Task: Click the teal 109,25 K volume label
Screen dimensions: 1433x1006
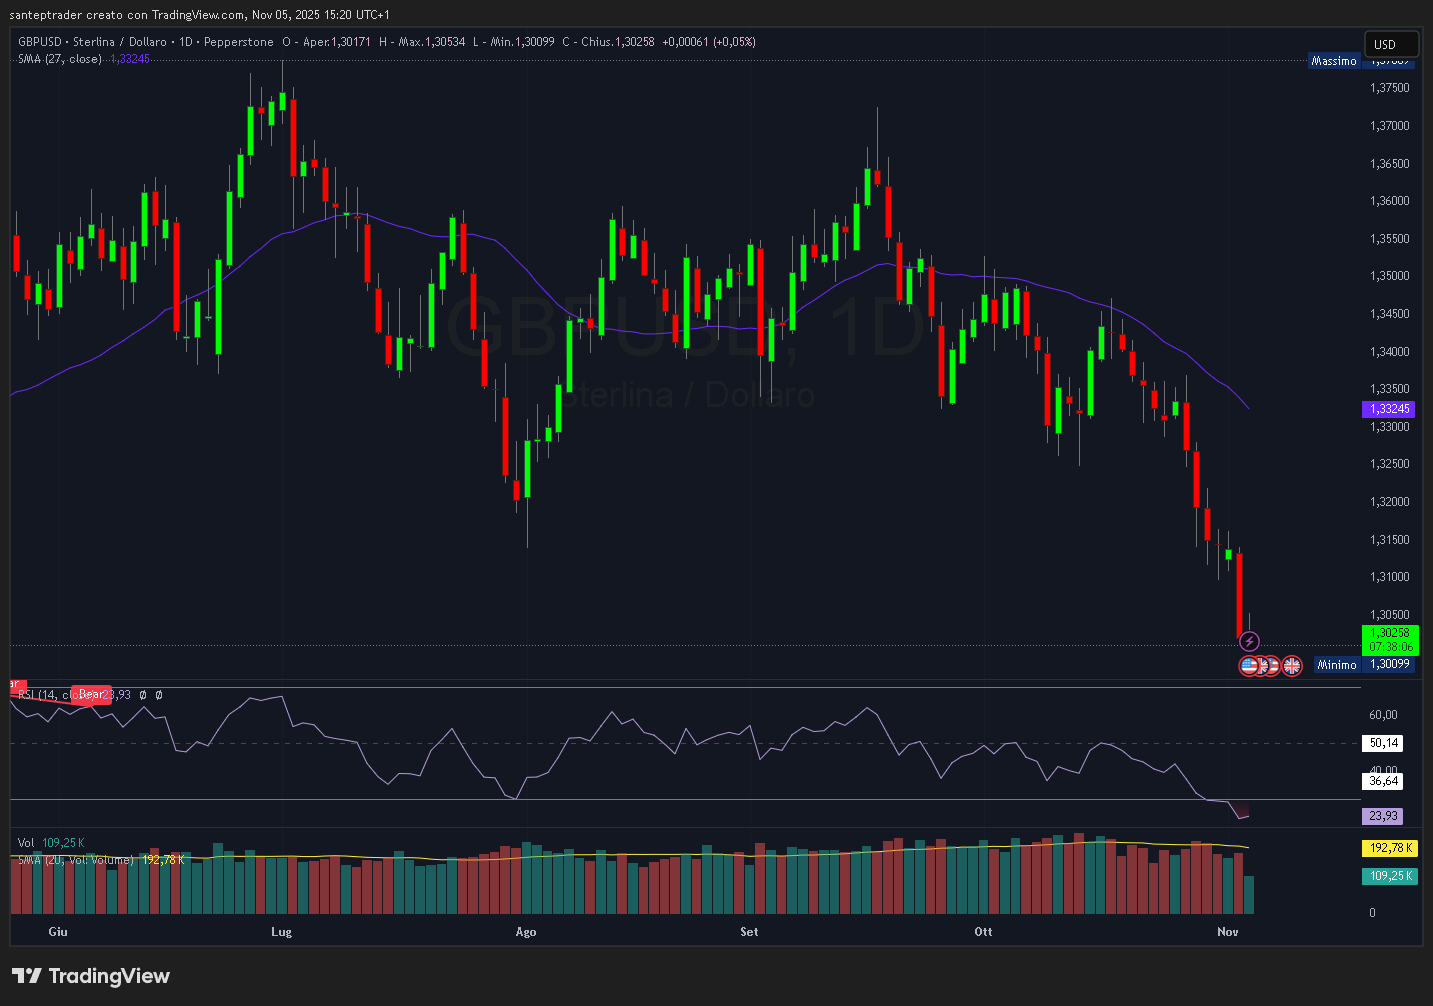Action: click(x=1390, y=876)
